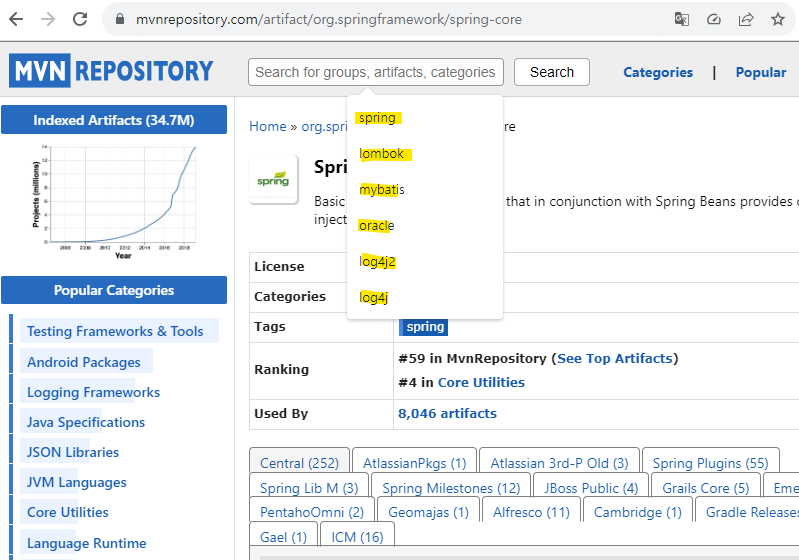Open JSON Libraries category
799x560 pixels.
click(73, 452)
